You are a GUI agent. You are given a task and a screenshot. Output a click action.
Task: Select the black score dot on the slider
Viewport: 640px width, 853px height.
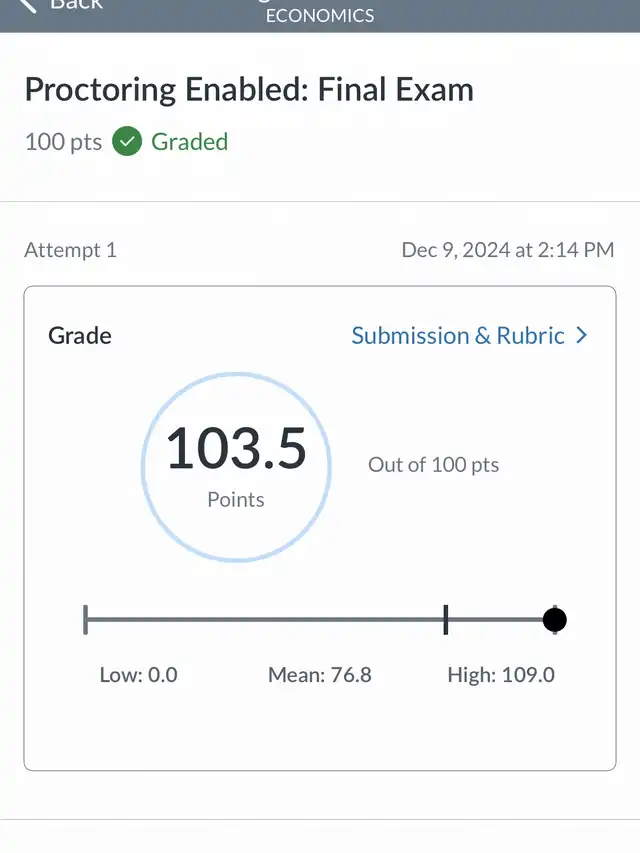pos(555,620)
